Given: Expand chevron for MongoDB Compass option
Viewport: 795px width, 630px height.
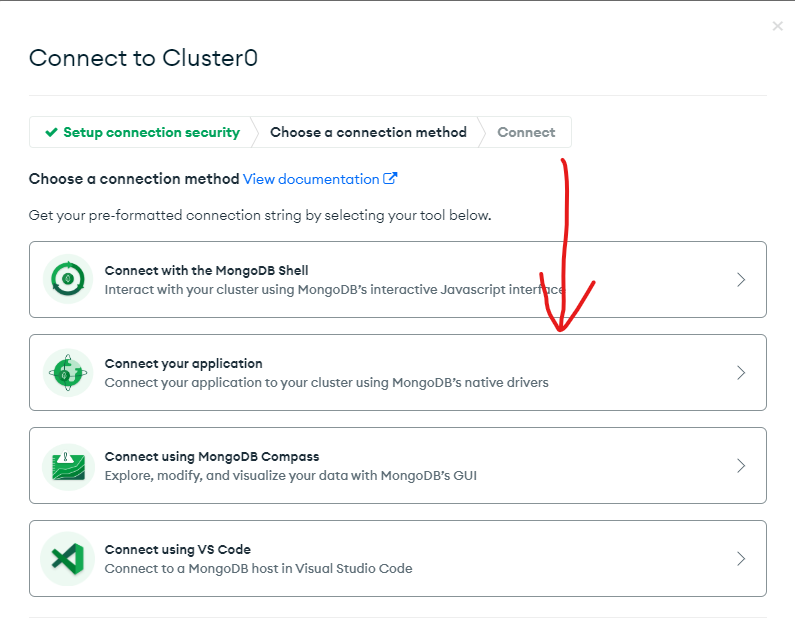Looking at the screenshot, I should pyautogui.click(x=741, y=465).
